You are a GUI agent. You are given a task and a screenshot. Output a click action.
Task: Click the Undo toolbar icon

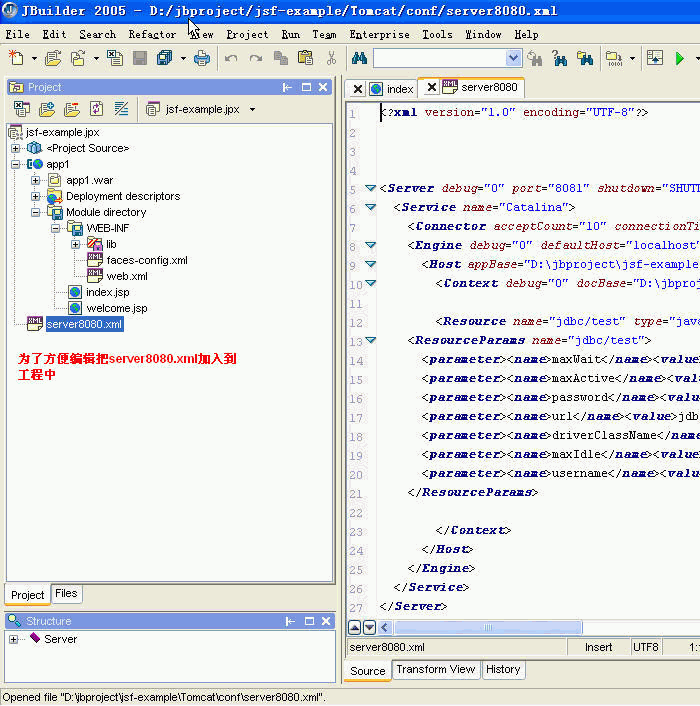tap(231, 58)
